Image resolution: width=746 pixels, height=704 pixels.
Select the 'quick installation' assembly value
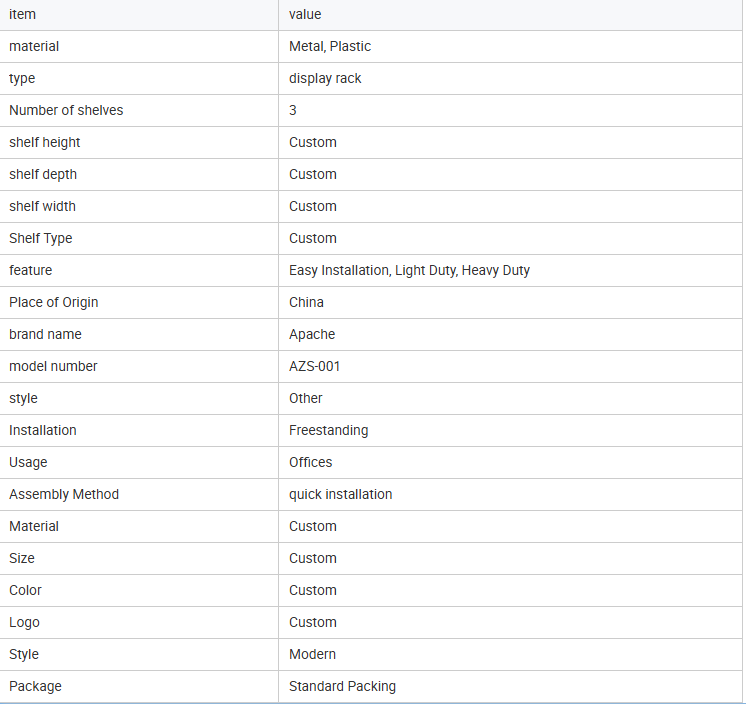pyautogui.click(x=340, y=494)
